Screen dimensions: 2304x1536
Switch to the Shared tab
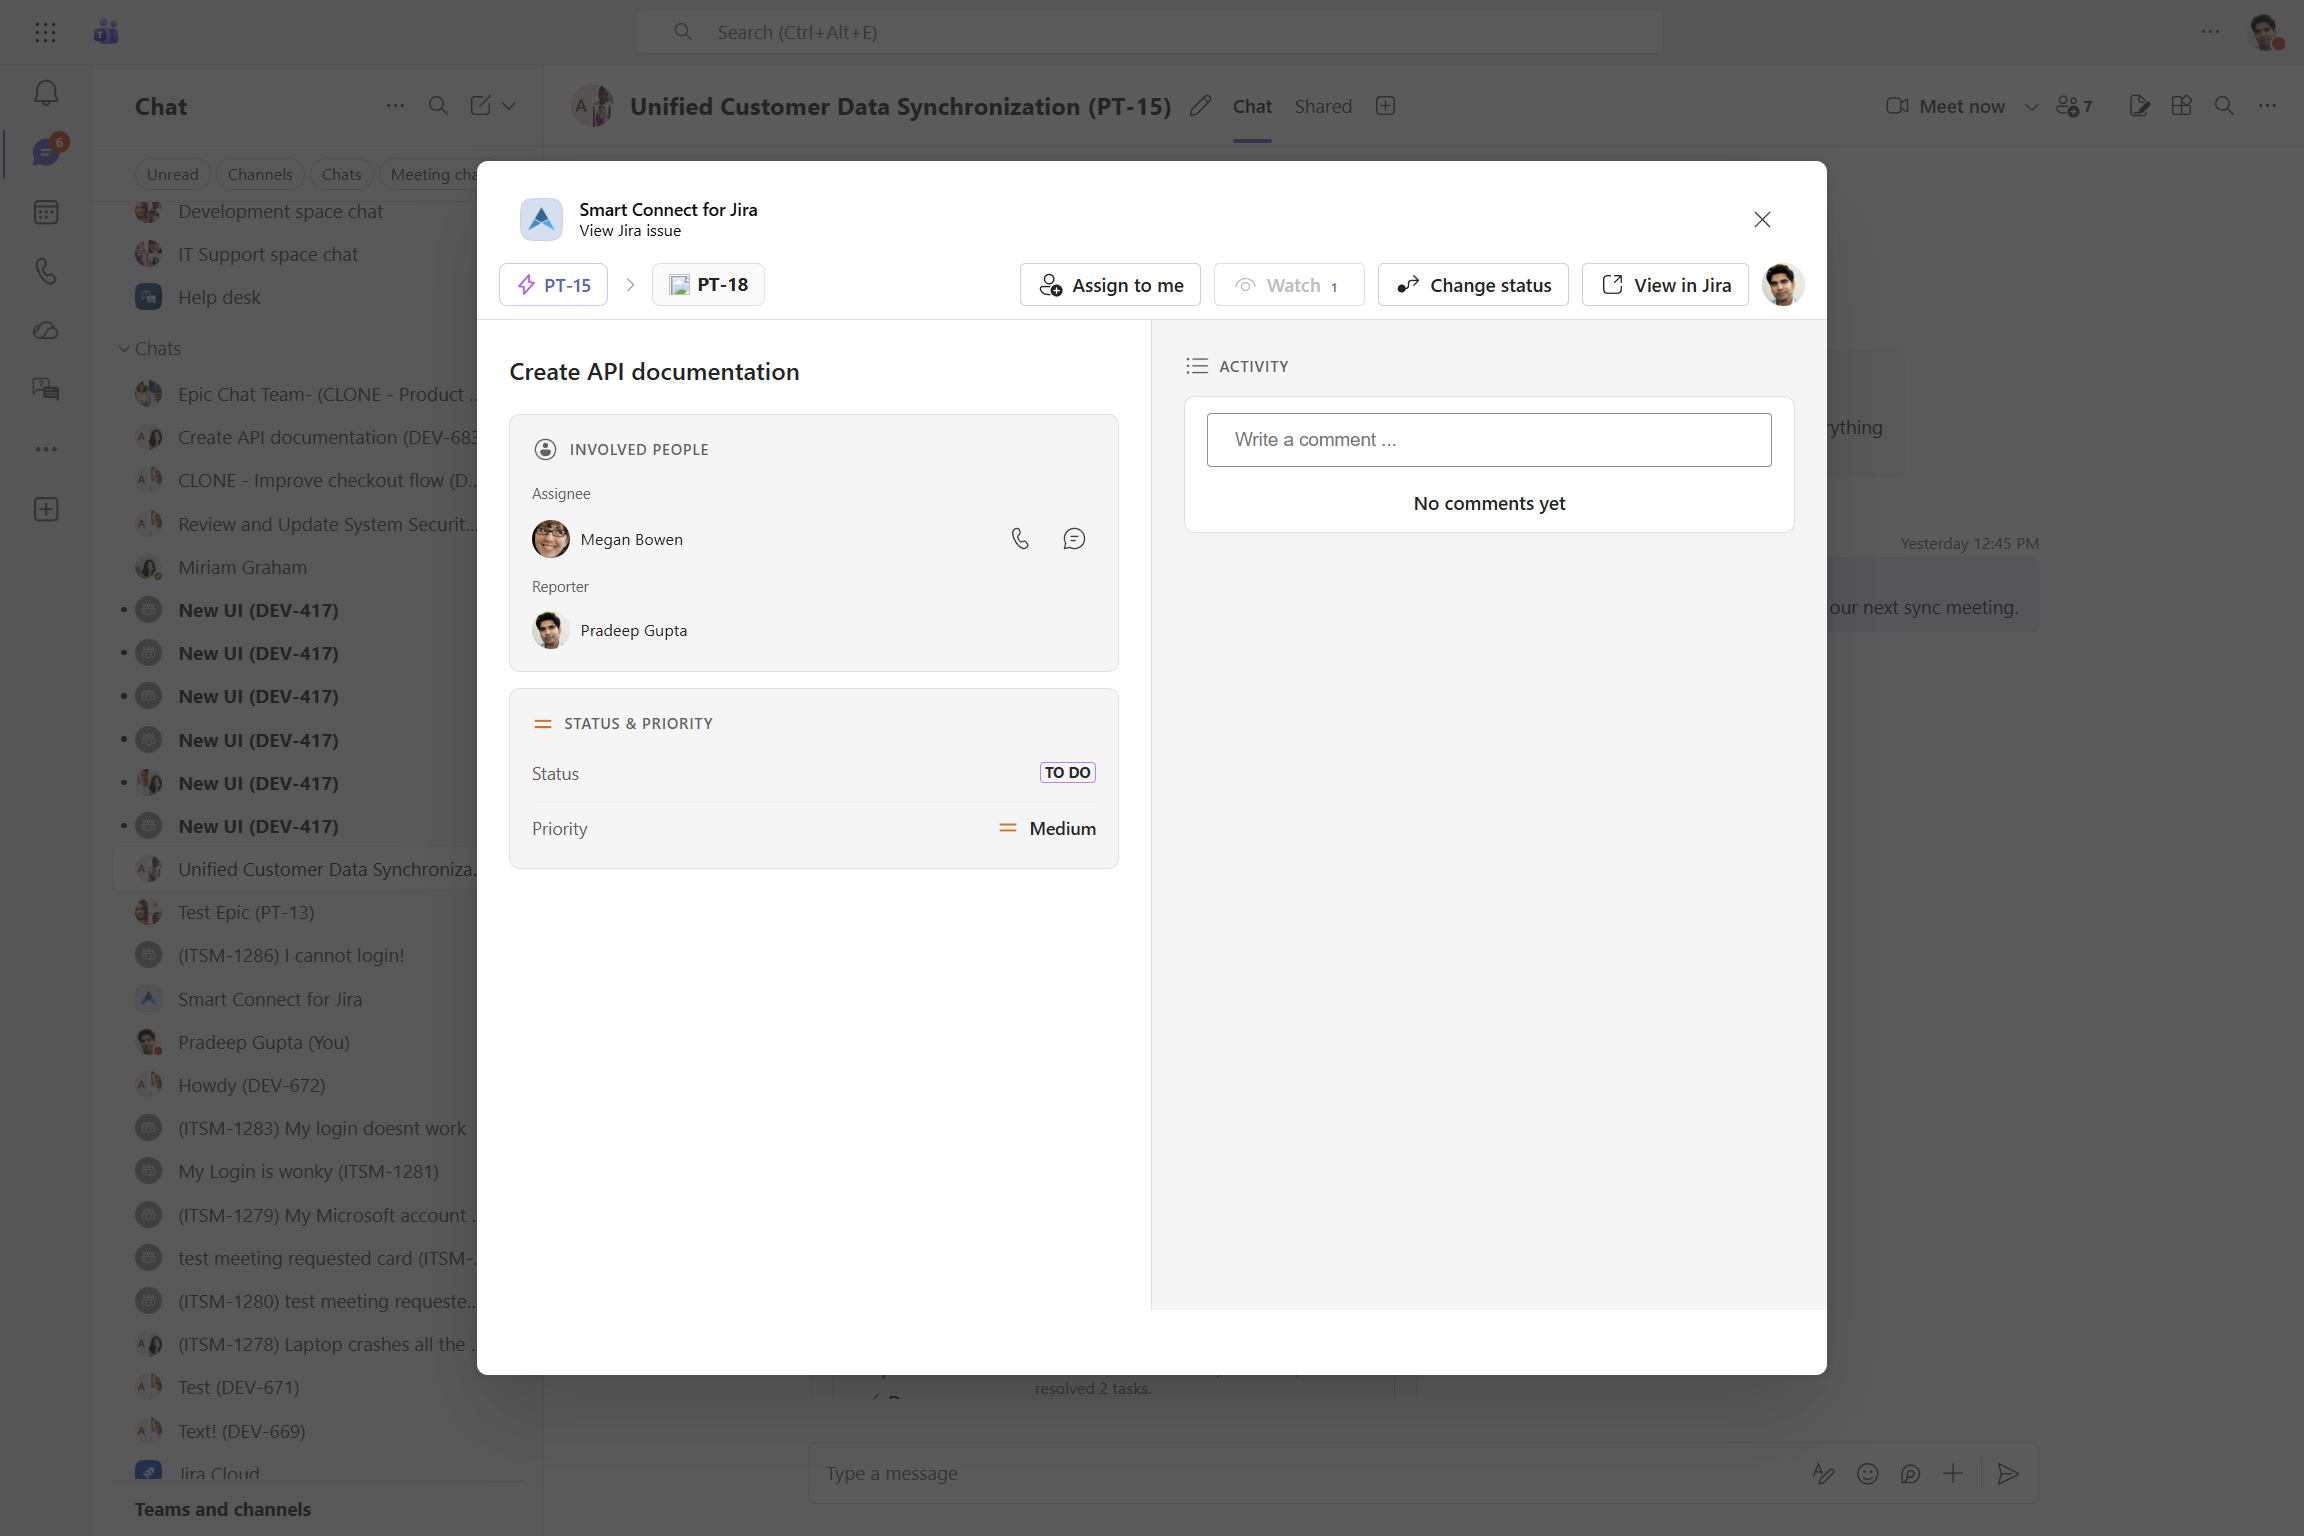click(1323, 106)
